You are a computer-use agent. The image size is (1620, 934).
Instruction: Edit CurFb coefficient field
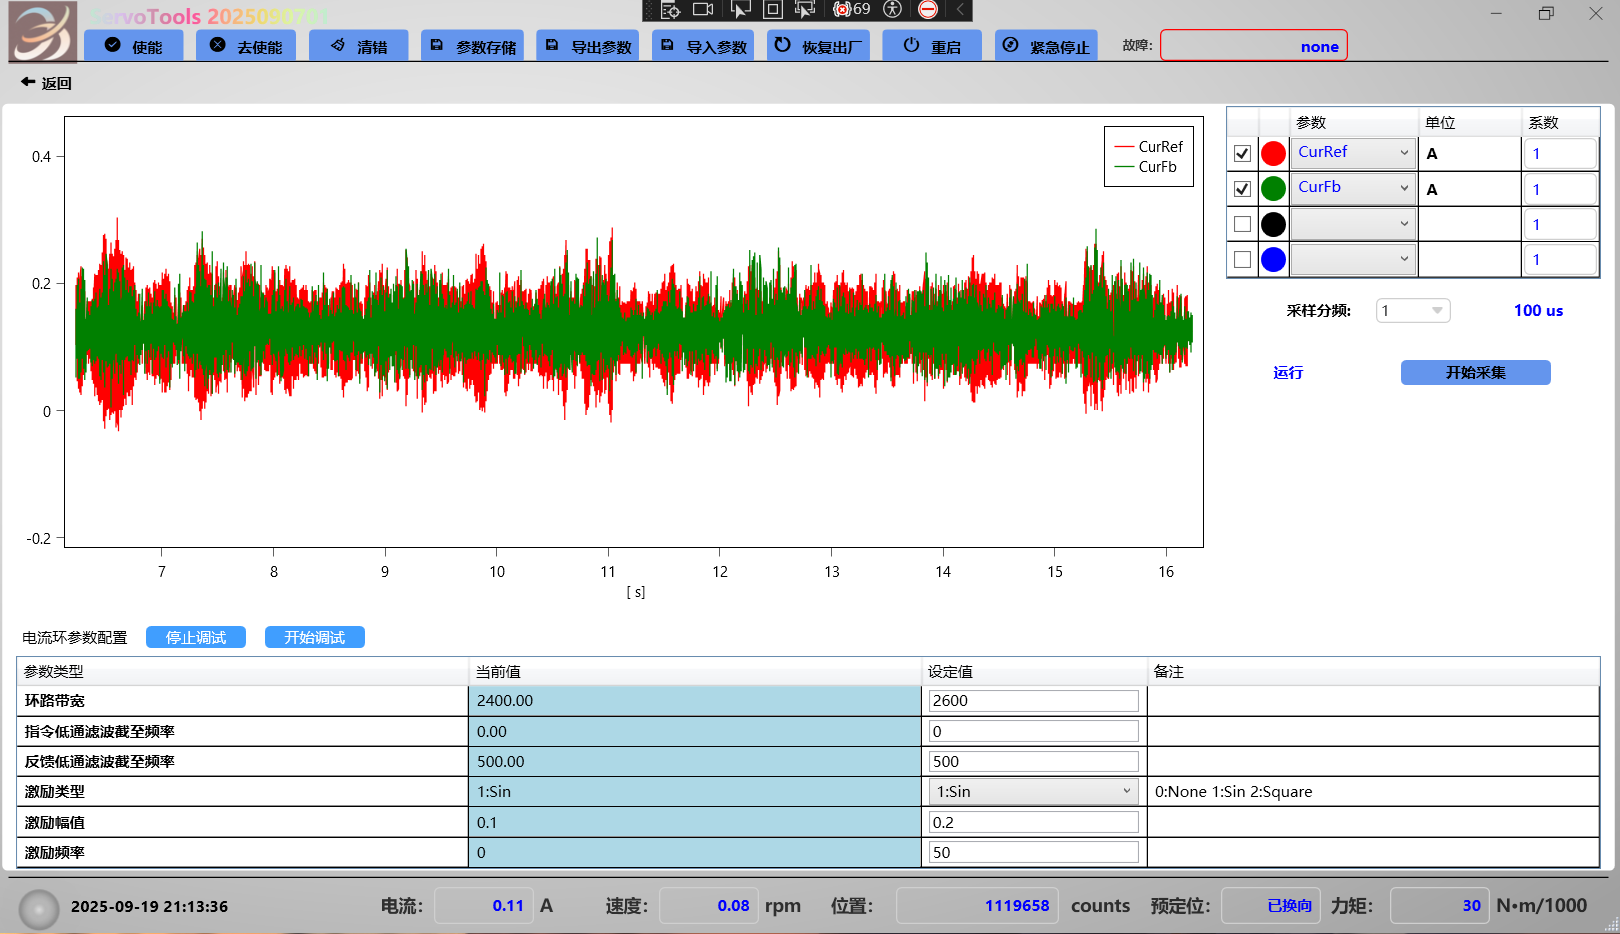(x=1560, y=189)
